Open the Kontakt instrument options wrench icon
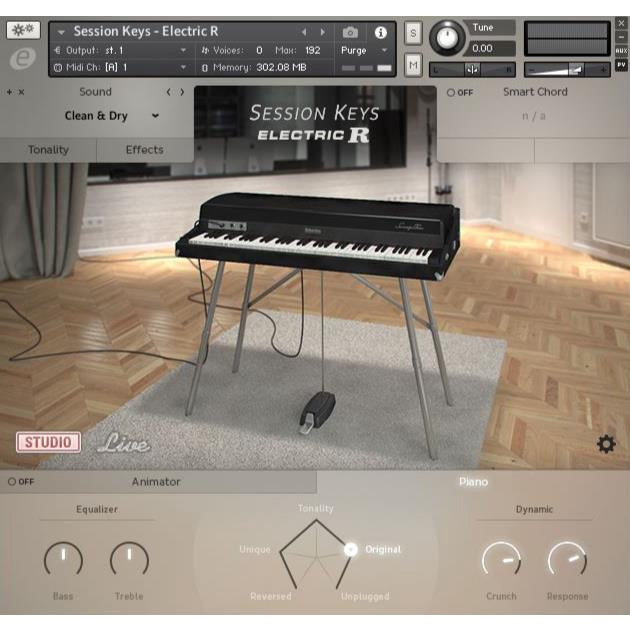 pyautogui.click(x=23, y=30)
